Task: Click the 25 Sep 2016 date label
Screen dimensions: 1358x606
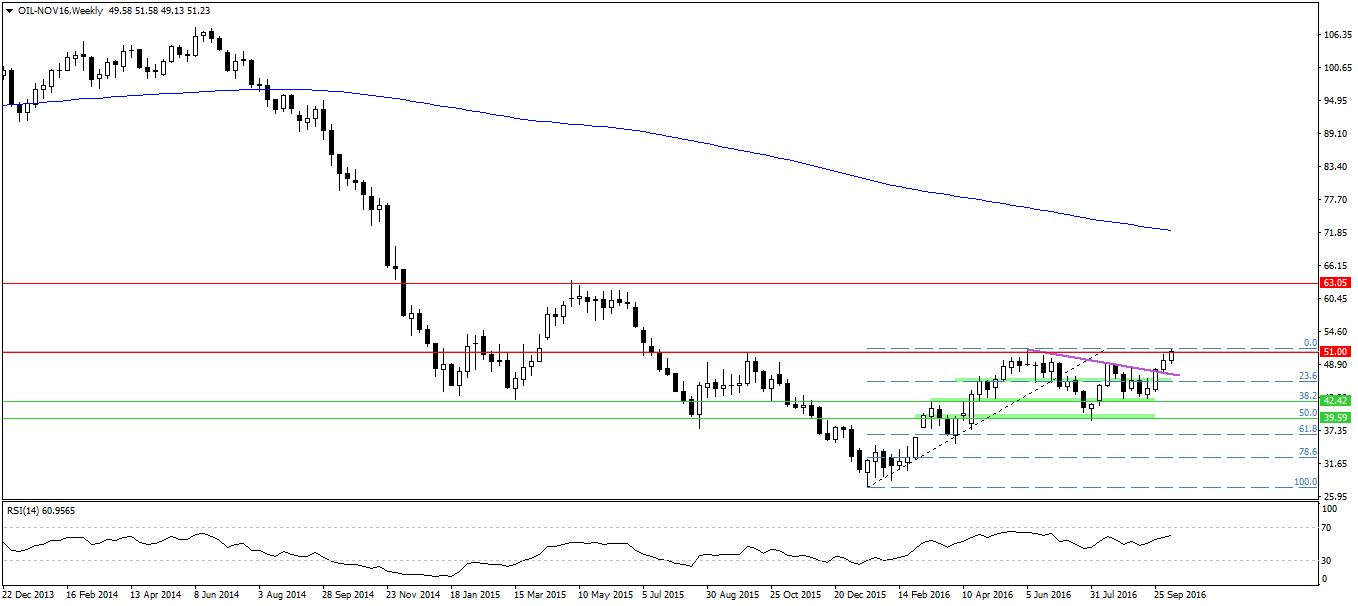Action: click(1182, 594)
